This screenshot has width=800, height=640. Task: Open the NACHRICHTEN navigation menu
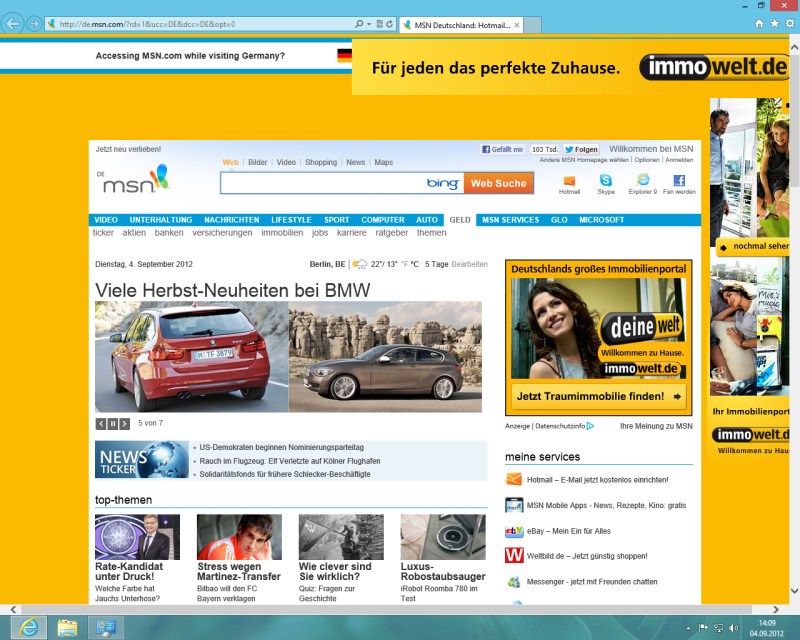click(232, 219)
